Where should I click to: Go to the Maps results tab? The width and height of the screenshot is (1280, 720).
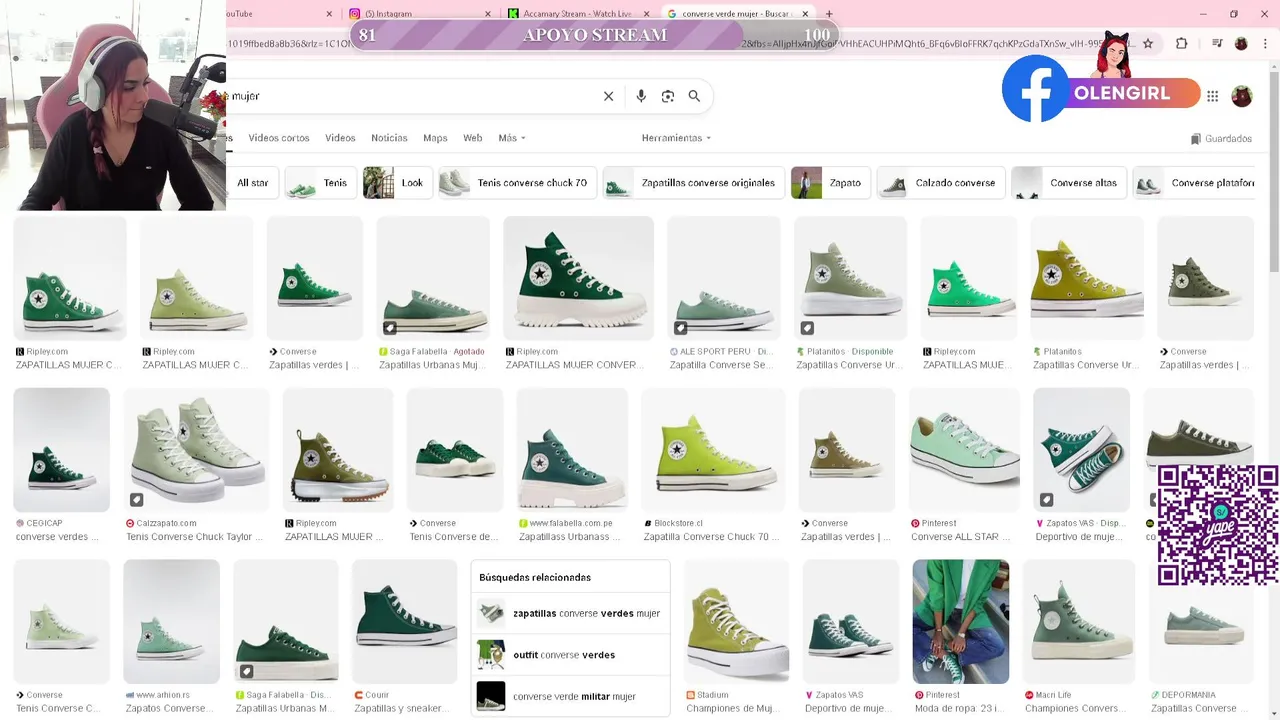point(435,138)
